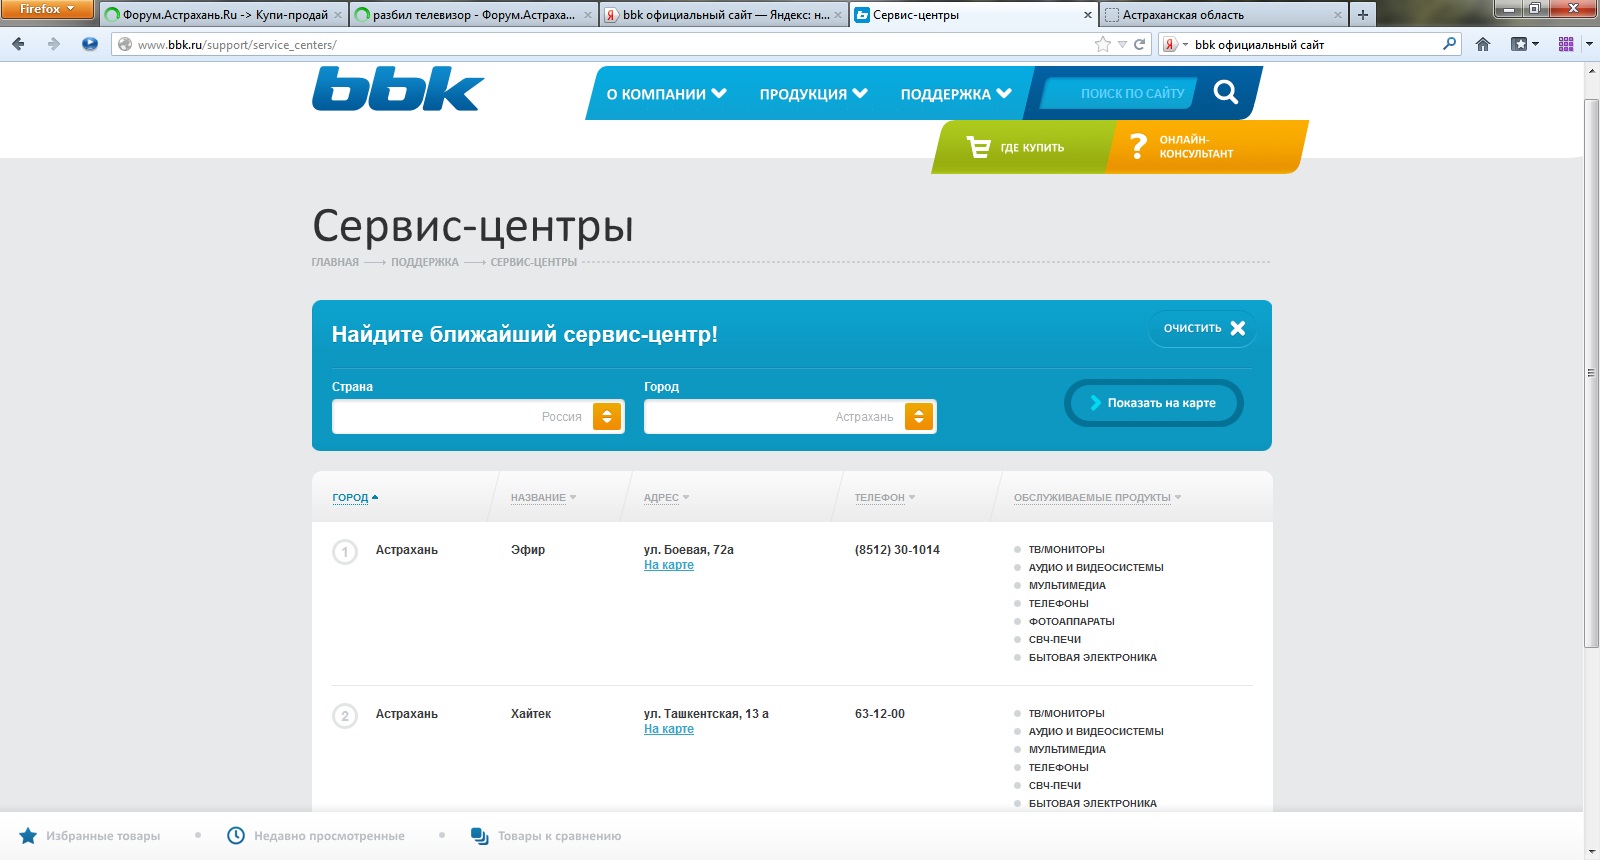Switch to Астраханская область tab

pos(1224,15)
